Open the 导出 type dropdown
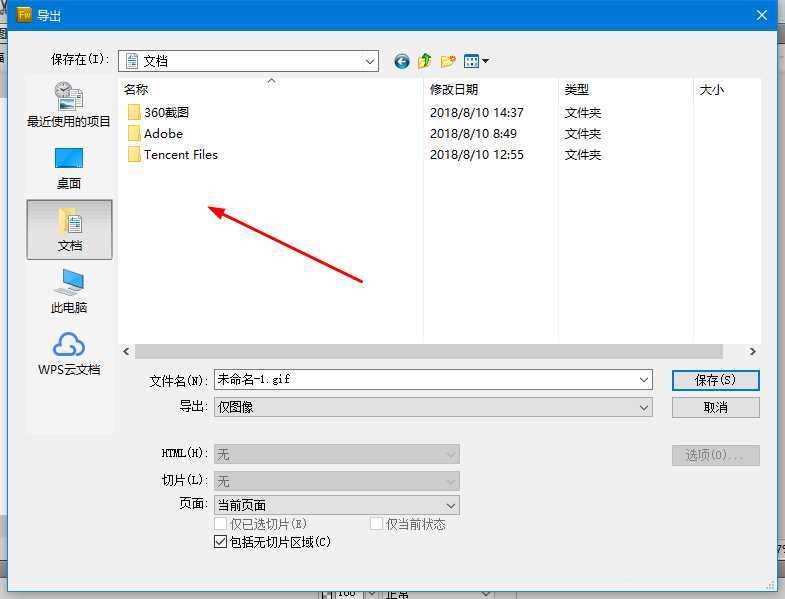This screenshot has height=599, width=785. coord(433,407)
